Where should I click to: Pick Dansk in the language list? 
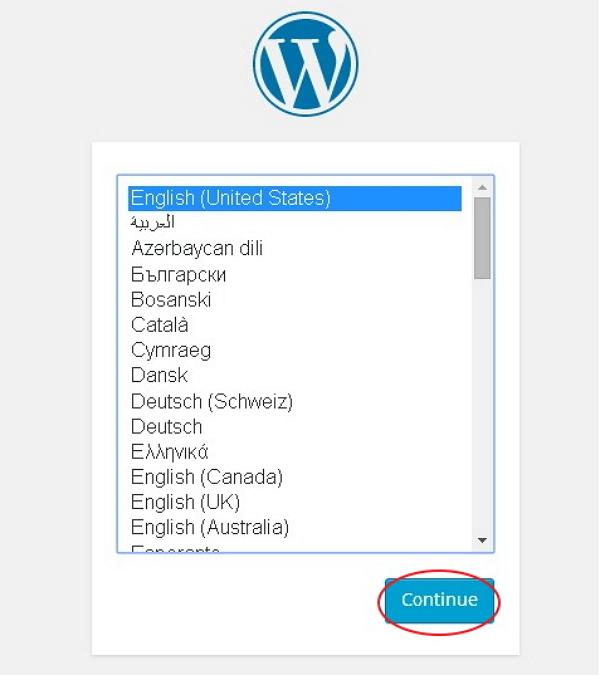[159, 376]
